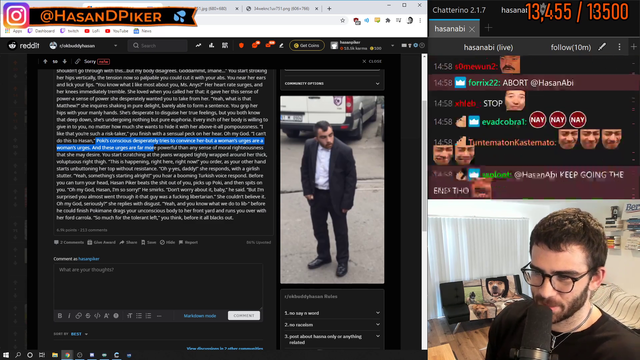Click the link icon beside Sorry title

tap(77, 62)
